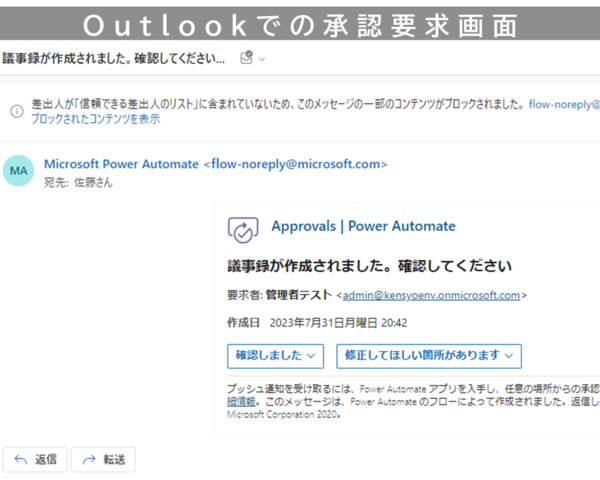This screenshot has width=600, height=480.
Task: Click the info icon in blocked-content banner
Action: [17, 111]
